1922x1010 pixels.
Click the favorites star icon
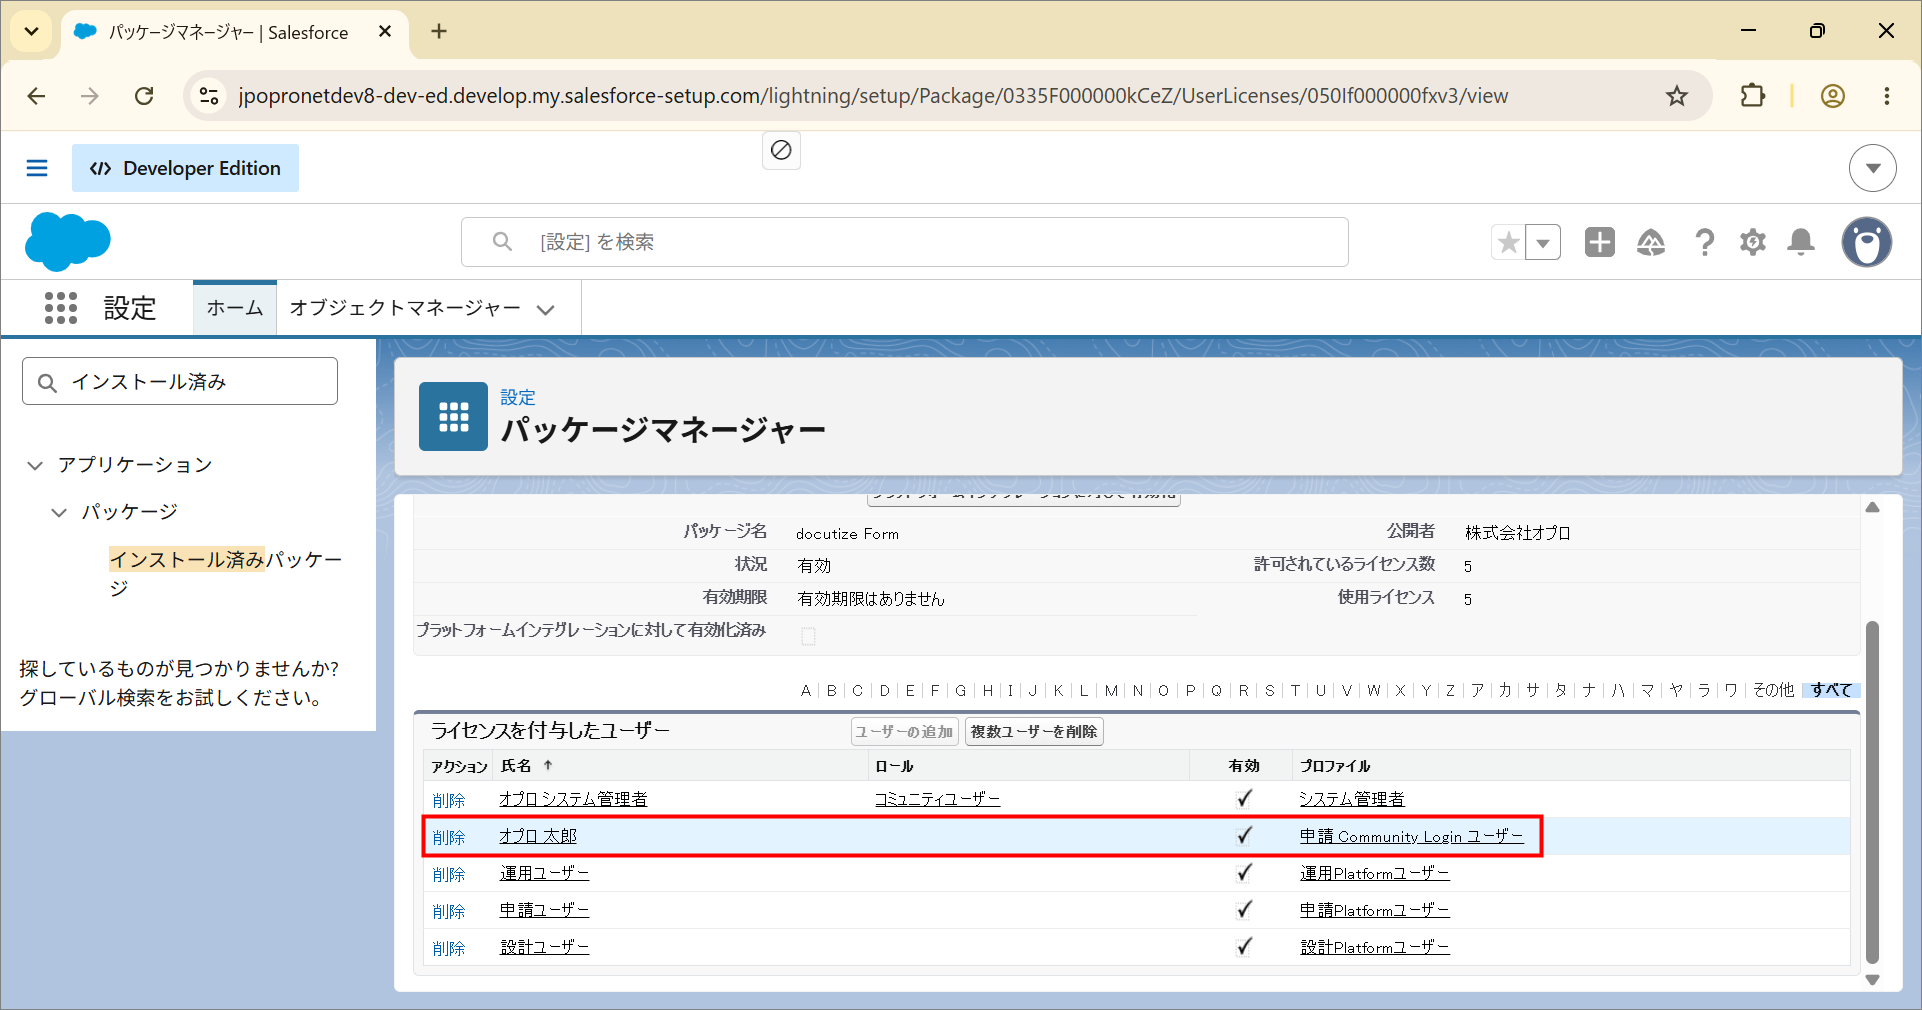[x=1508, y=242]
